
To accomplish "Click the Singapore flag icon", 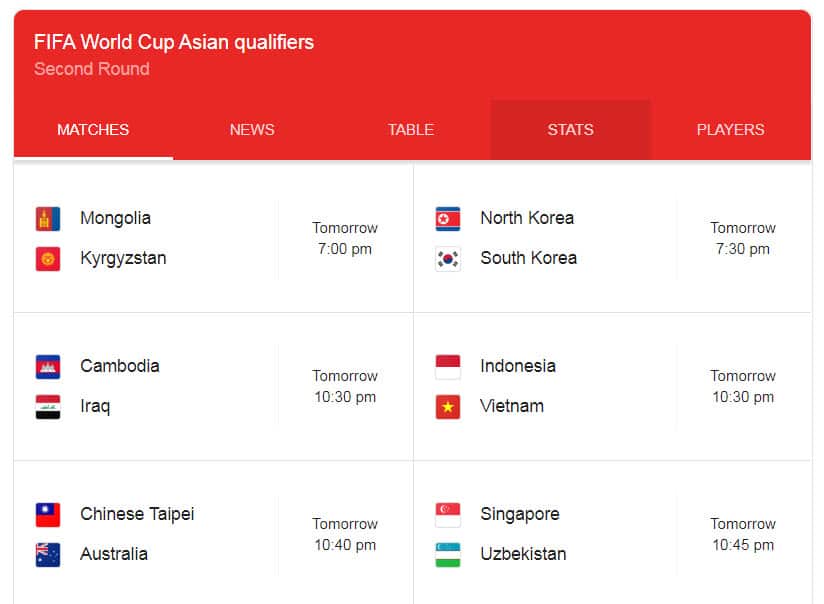I will click(x=446, y=514).
